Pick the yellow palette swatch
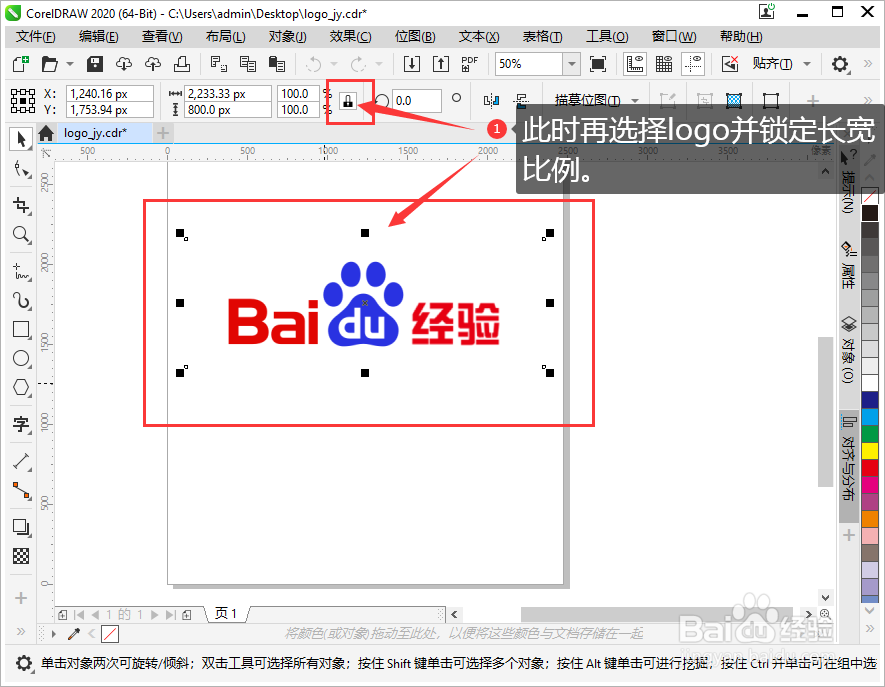 click(x=870, y=451)
